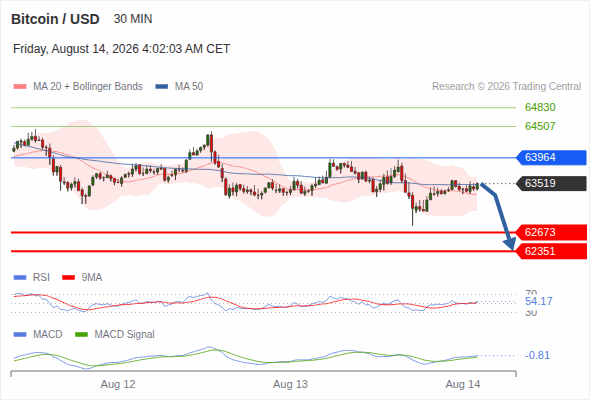Click the 64830 resistance level label
The image size is (590, 400).
pyautogui.click(x=540, y=108)
